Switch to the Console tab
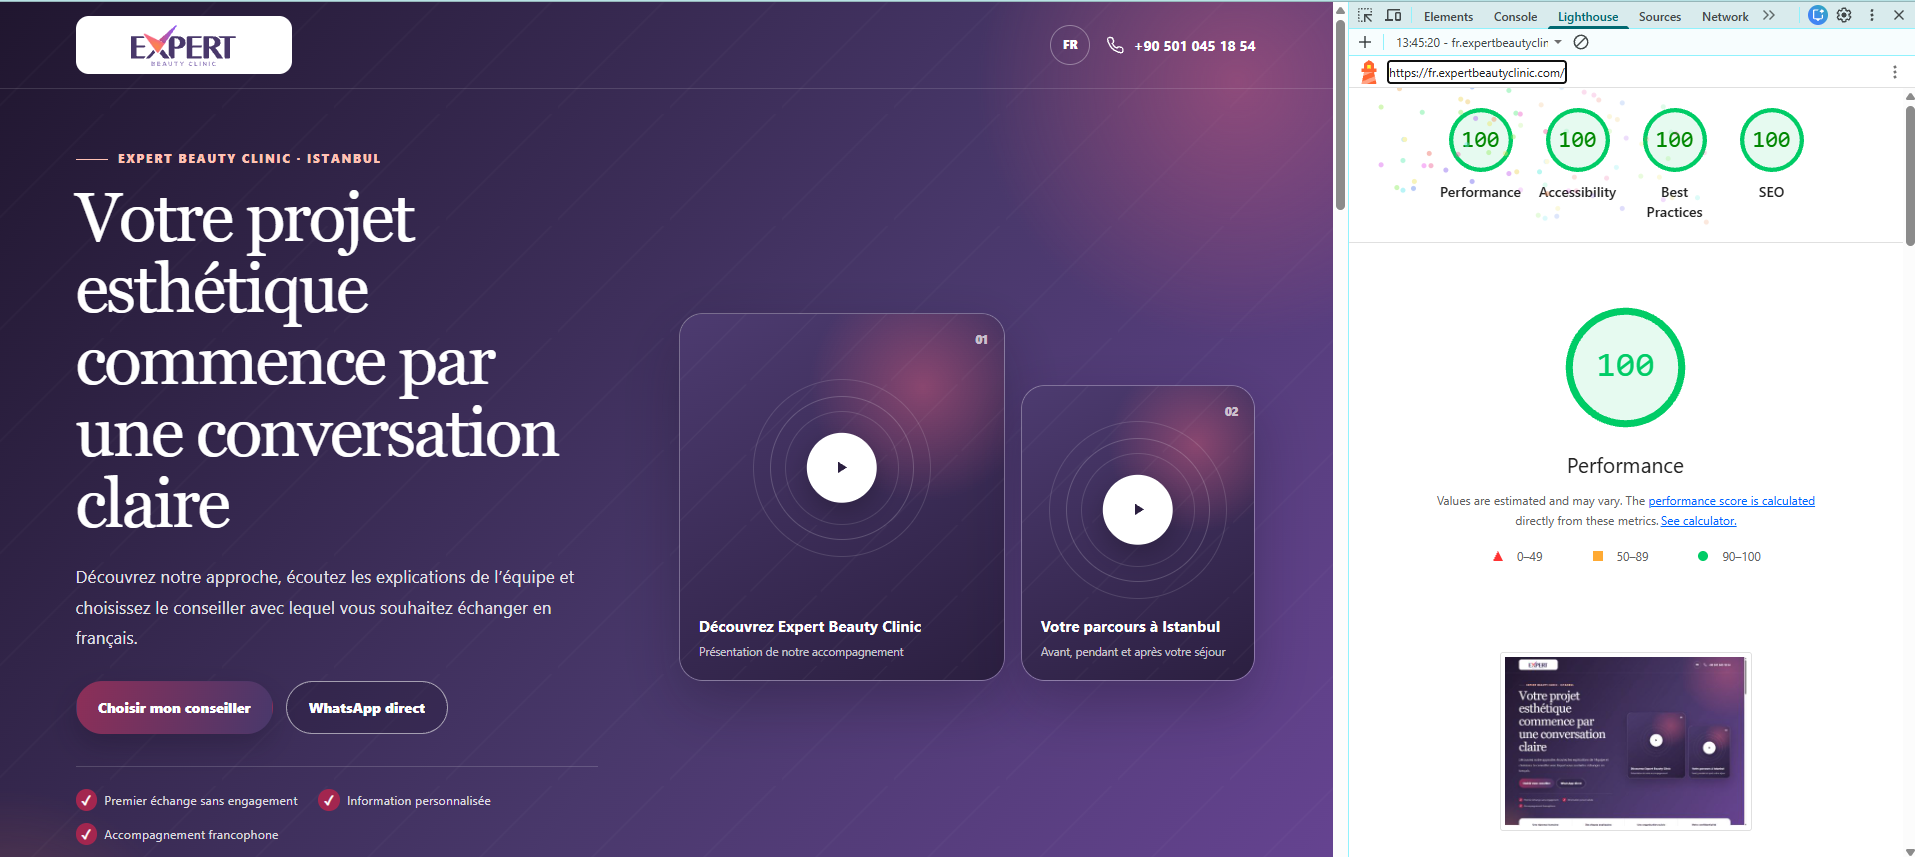 pos(1515,17)
